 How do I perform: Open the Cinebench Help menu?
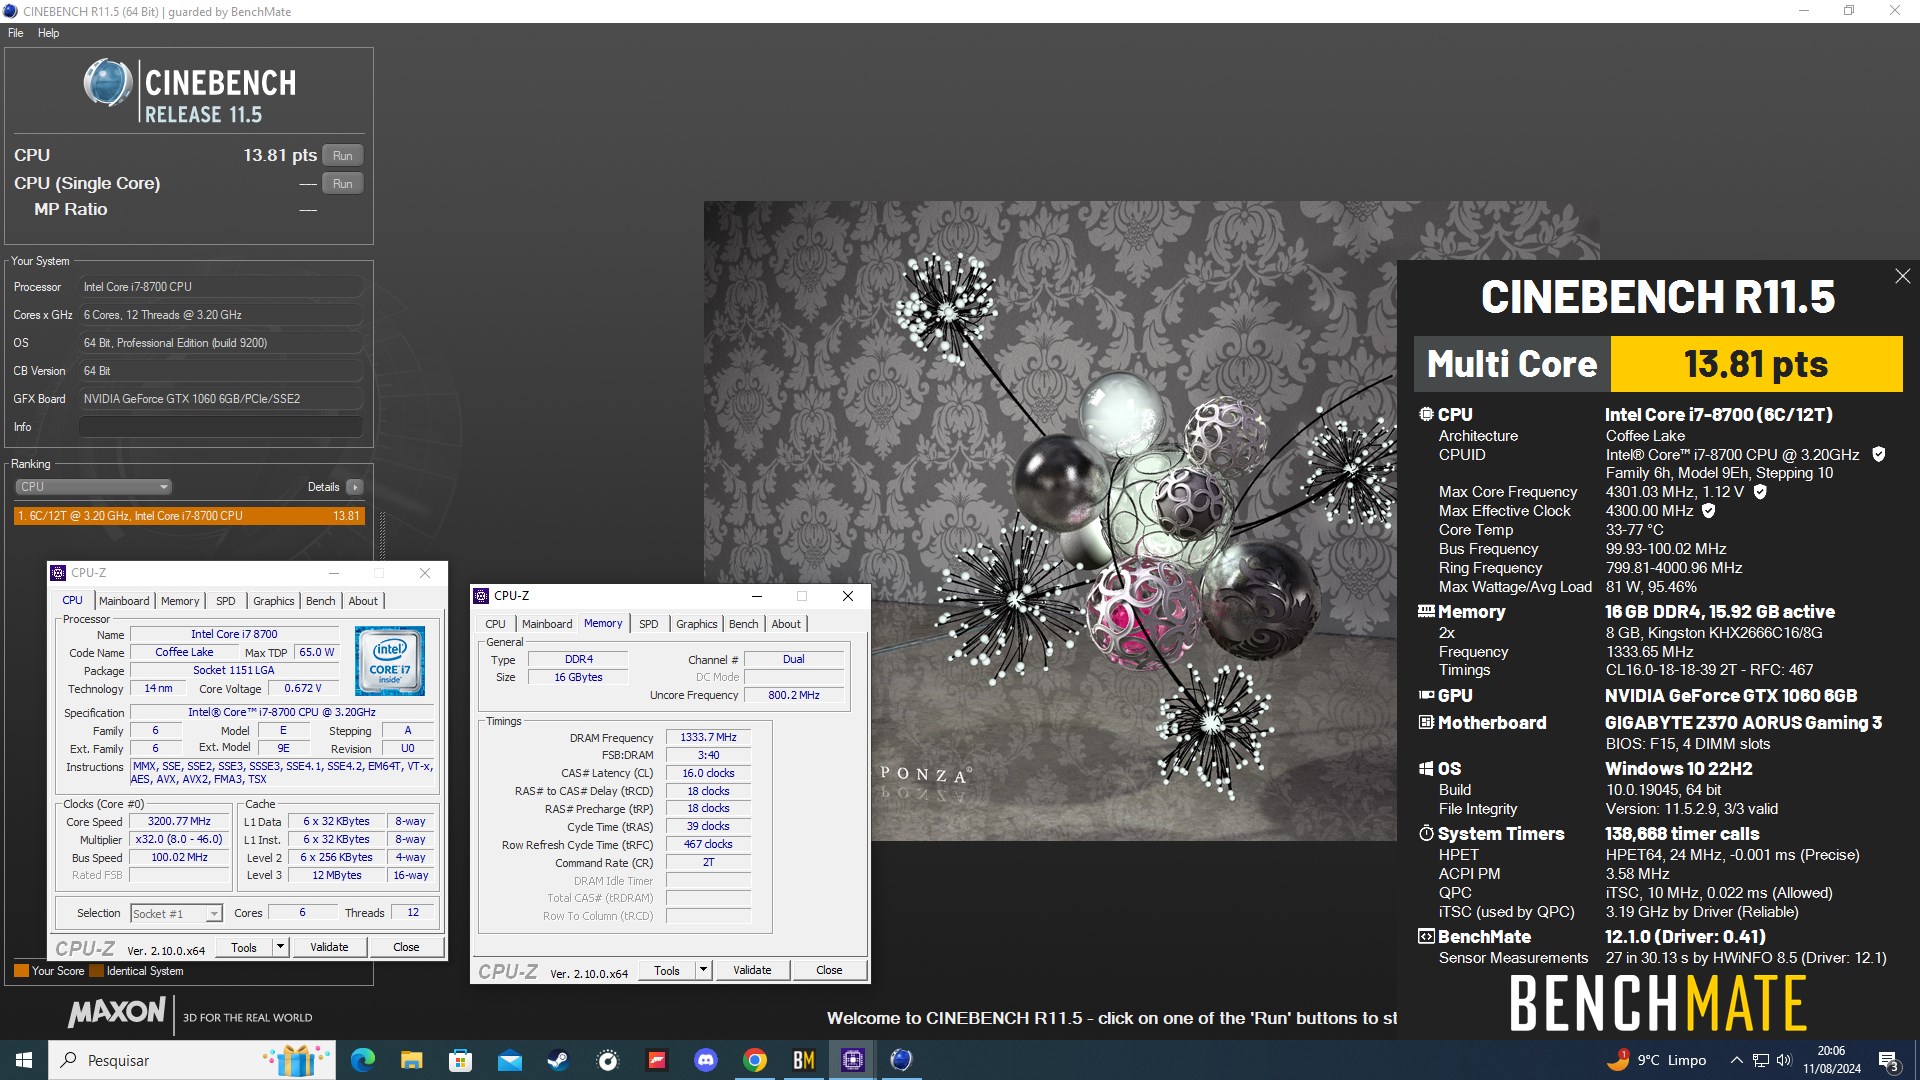(x=48, y=33)
